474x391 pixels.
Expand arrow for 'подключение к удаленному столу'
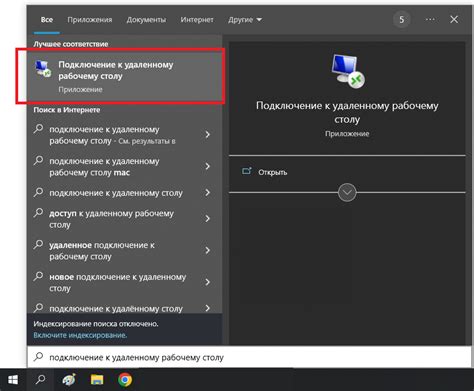tap(207, 192)
